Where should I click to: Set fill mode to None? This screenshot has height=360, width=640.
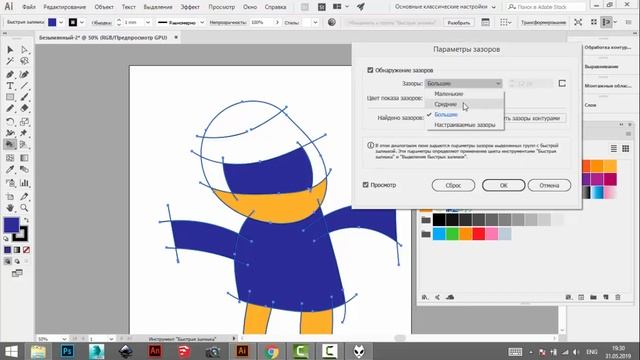[26, 250]
